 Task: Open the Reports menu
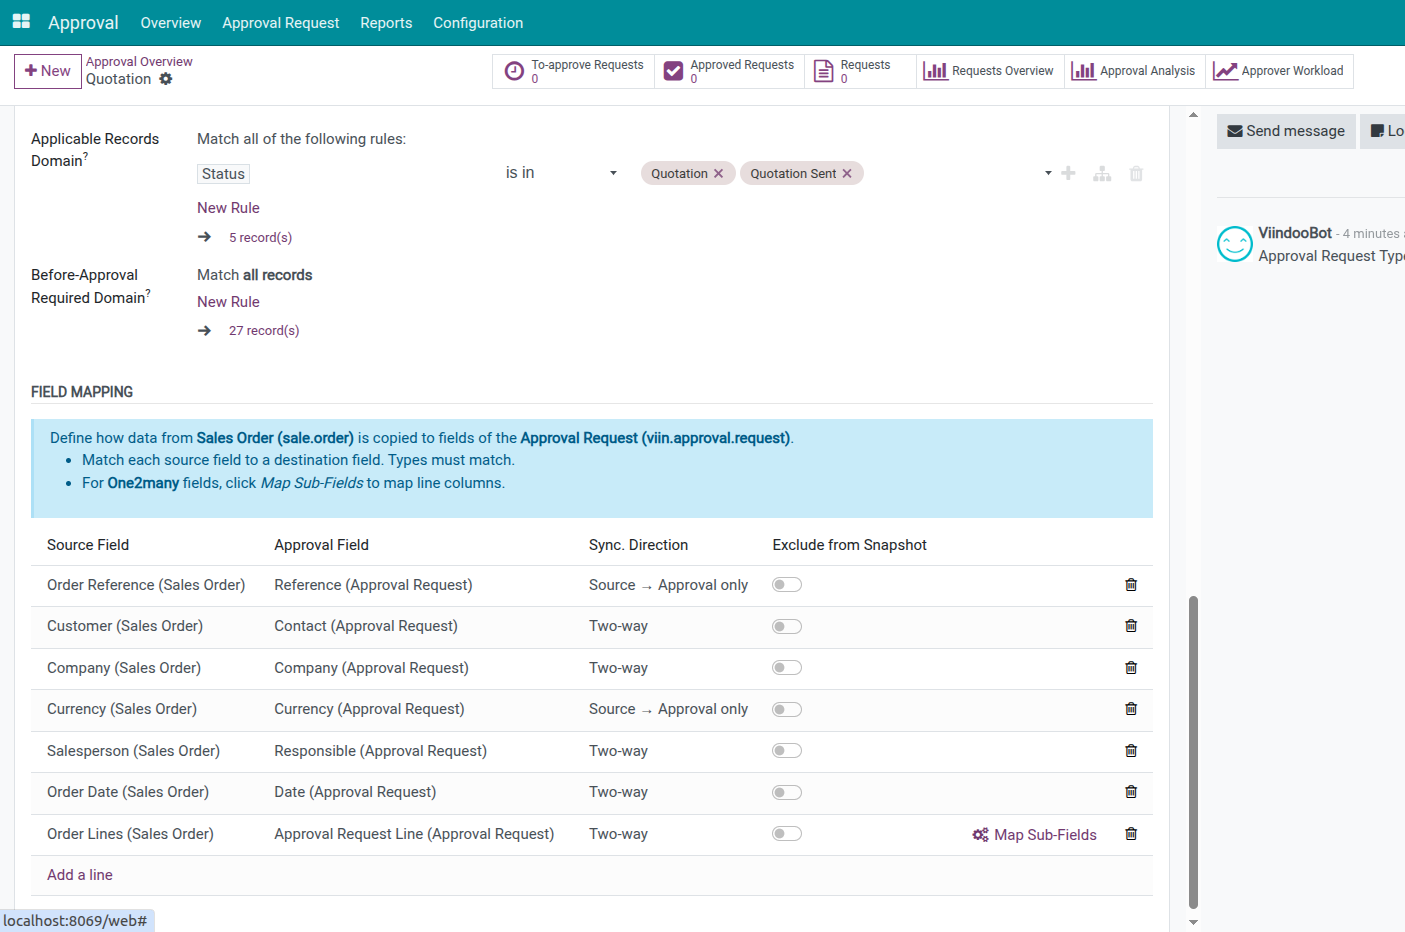click(x=386, y=22)
